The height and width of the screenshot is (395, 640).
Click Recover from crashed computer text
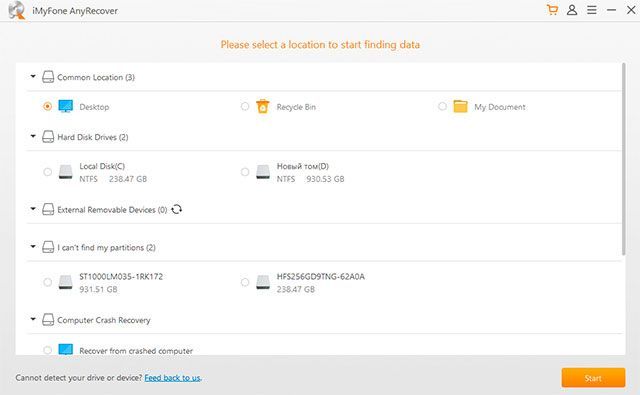(x=136, y=351)
